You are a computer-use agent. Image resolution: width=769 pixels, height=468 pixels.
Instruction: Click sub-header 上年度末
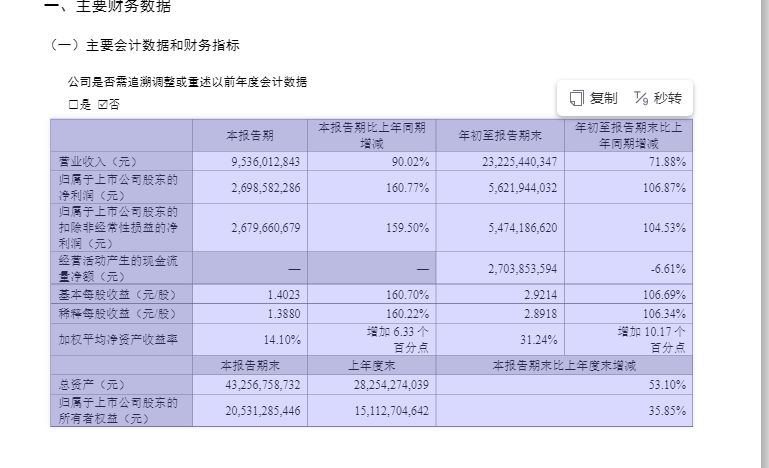372,365
